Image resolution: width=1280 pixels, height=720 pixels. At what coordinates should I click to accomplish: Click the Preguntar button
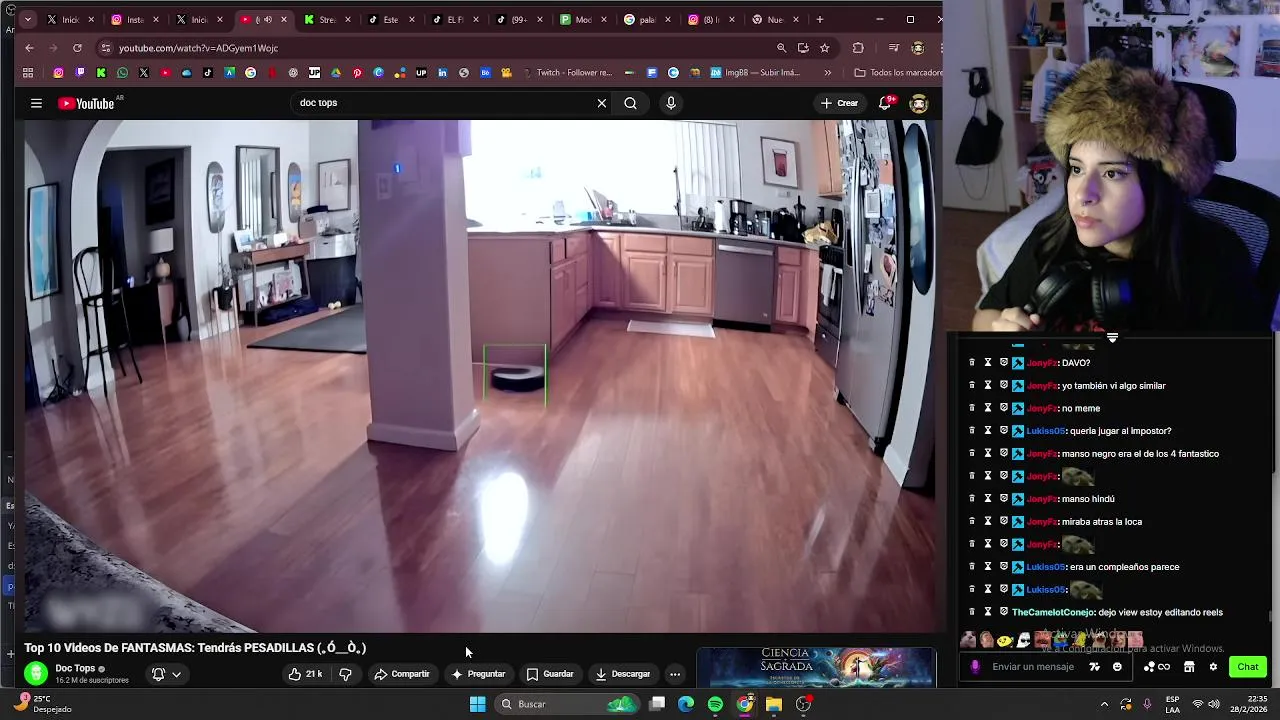(478, 674)
